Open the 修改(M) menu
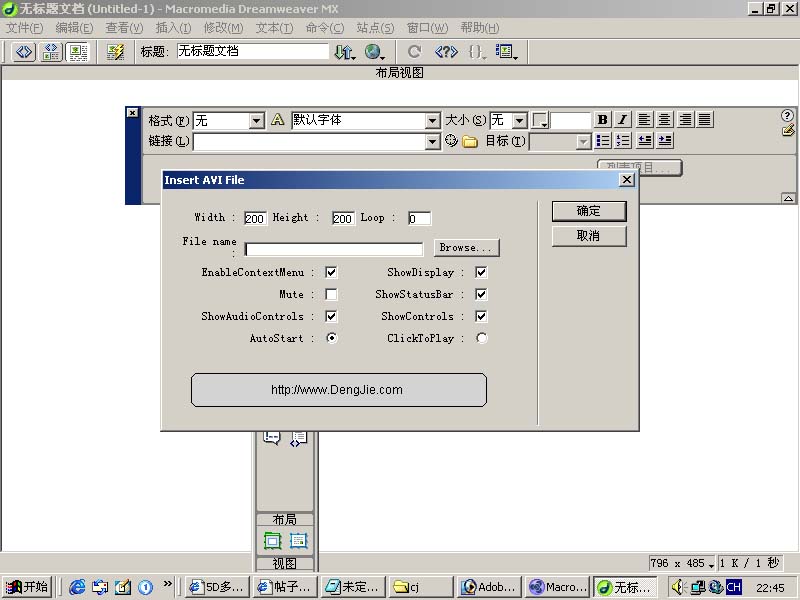 (x=223, y=28)
